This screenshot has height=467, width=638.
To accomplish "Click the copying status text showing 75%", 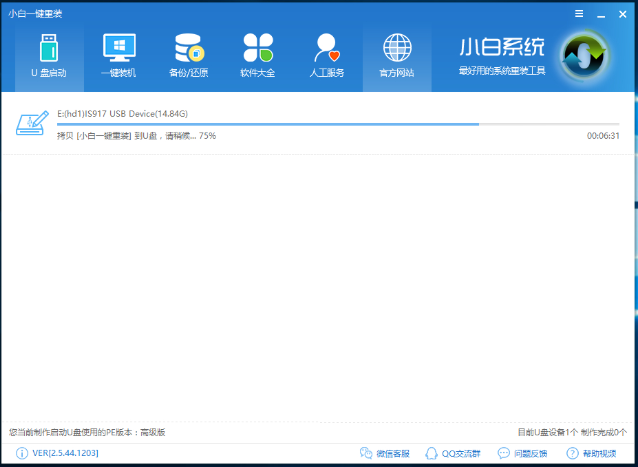I will (136, 136).
